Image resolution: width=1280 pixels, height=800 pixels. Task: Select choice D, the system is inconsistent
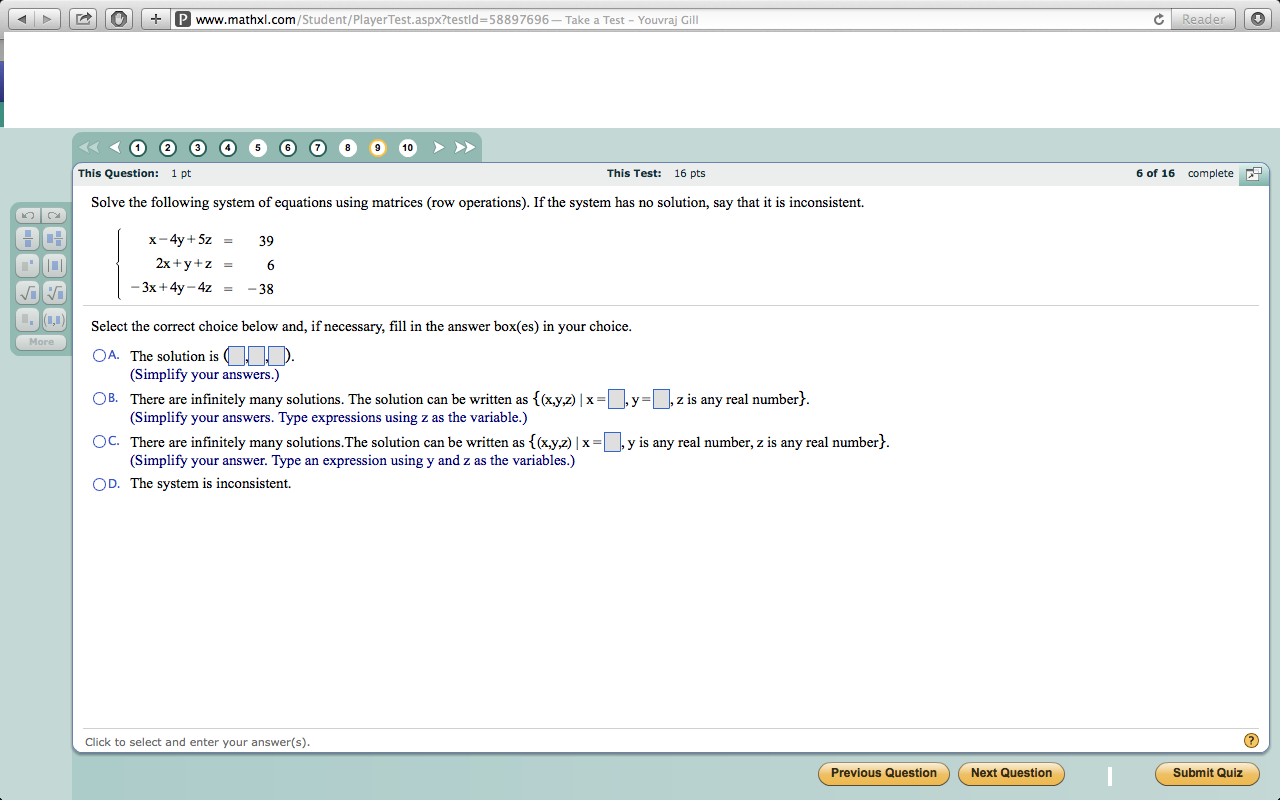pos(100,484)
